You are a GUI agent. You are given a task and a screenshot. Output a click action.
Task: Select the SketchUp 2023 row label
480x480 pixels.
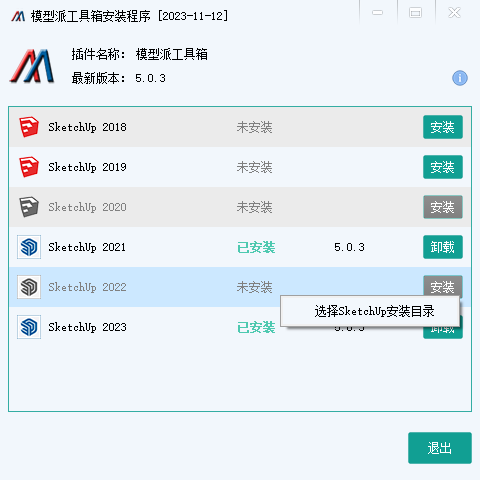[87, 327]
